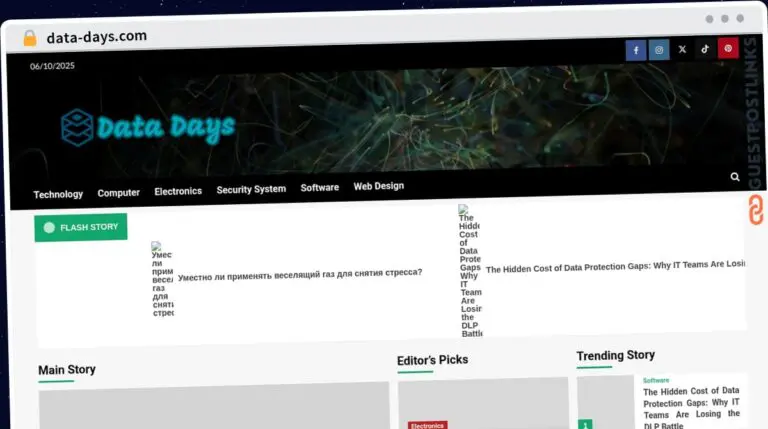Click the Main Story heading
768x429 pixels.
pos(67,370)
